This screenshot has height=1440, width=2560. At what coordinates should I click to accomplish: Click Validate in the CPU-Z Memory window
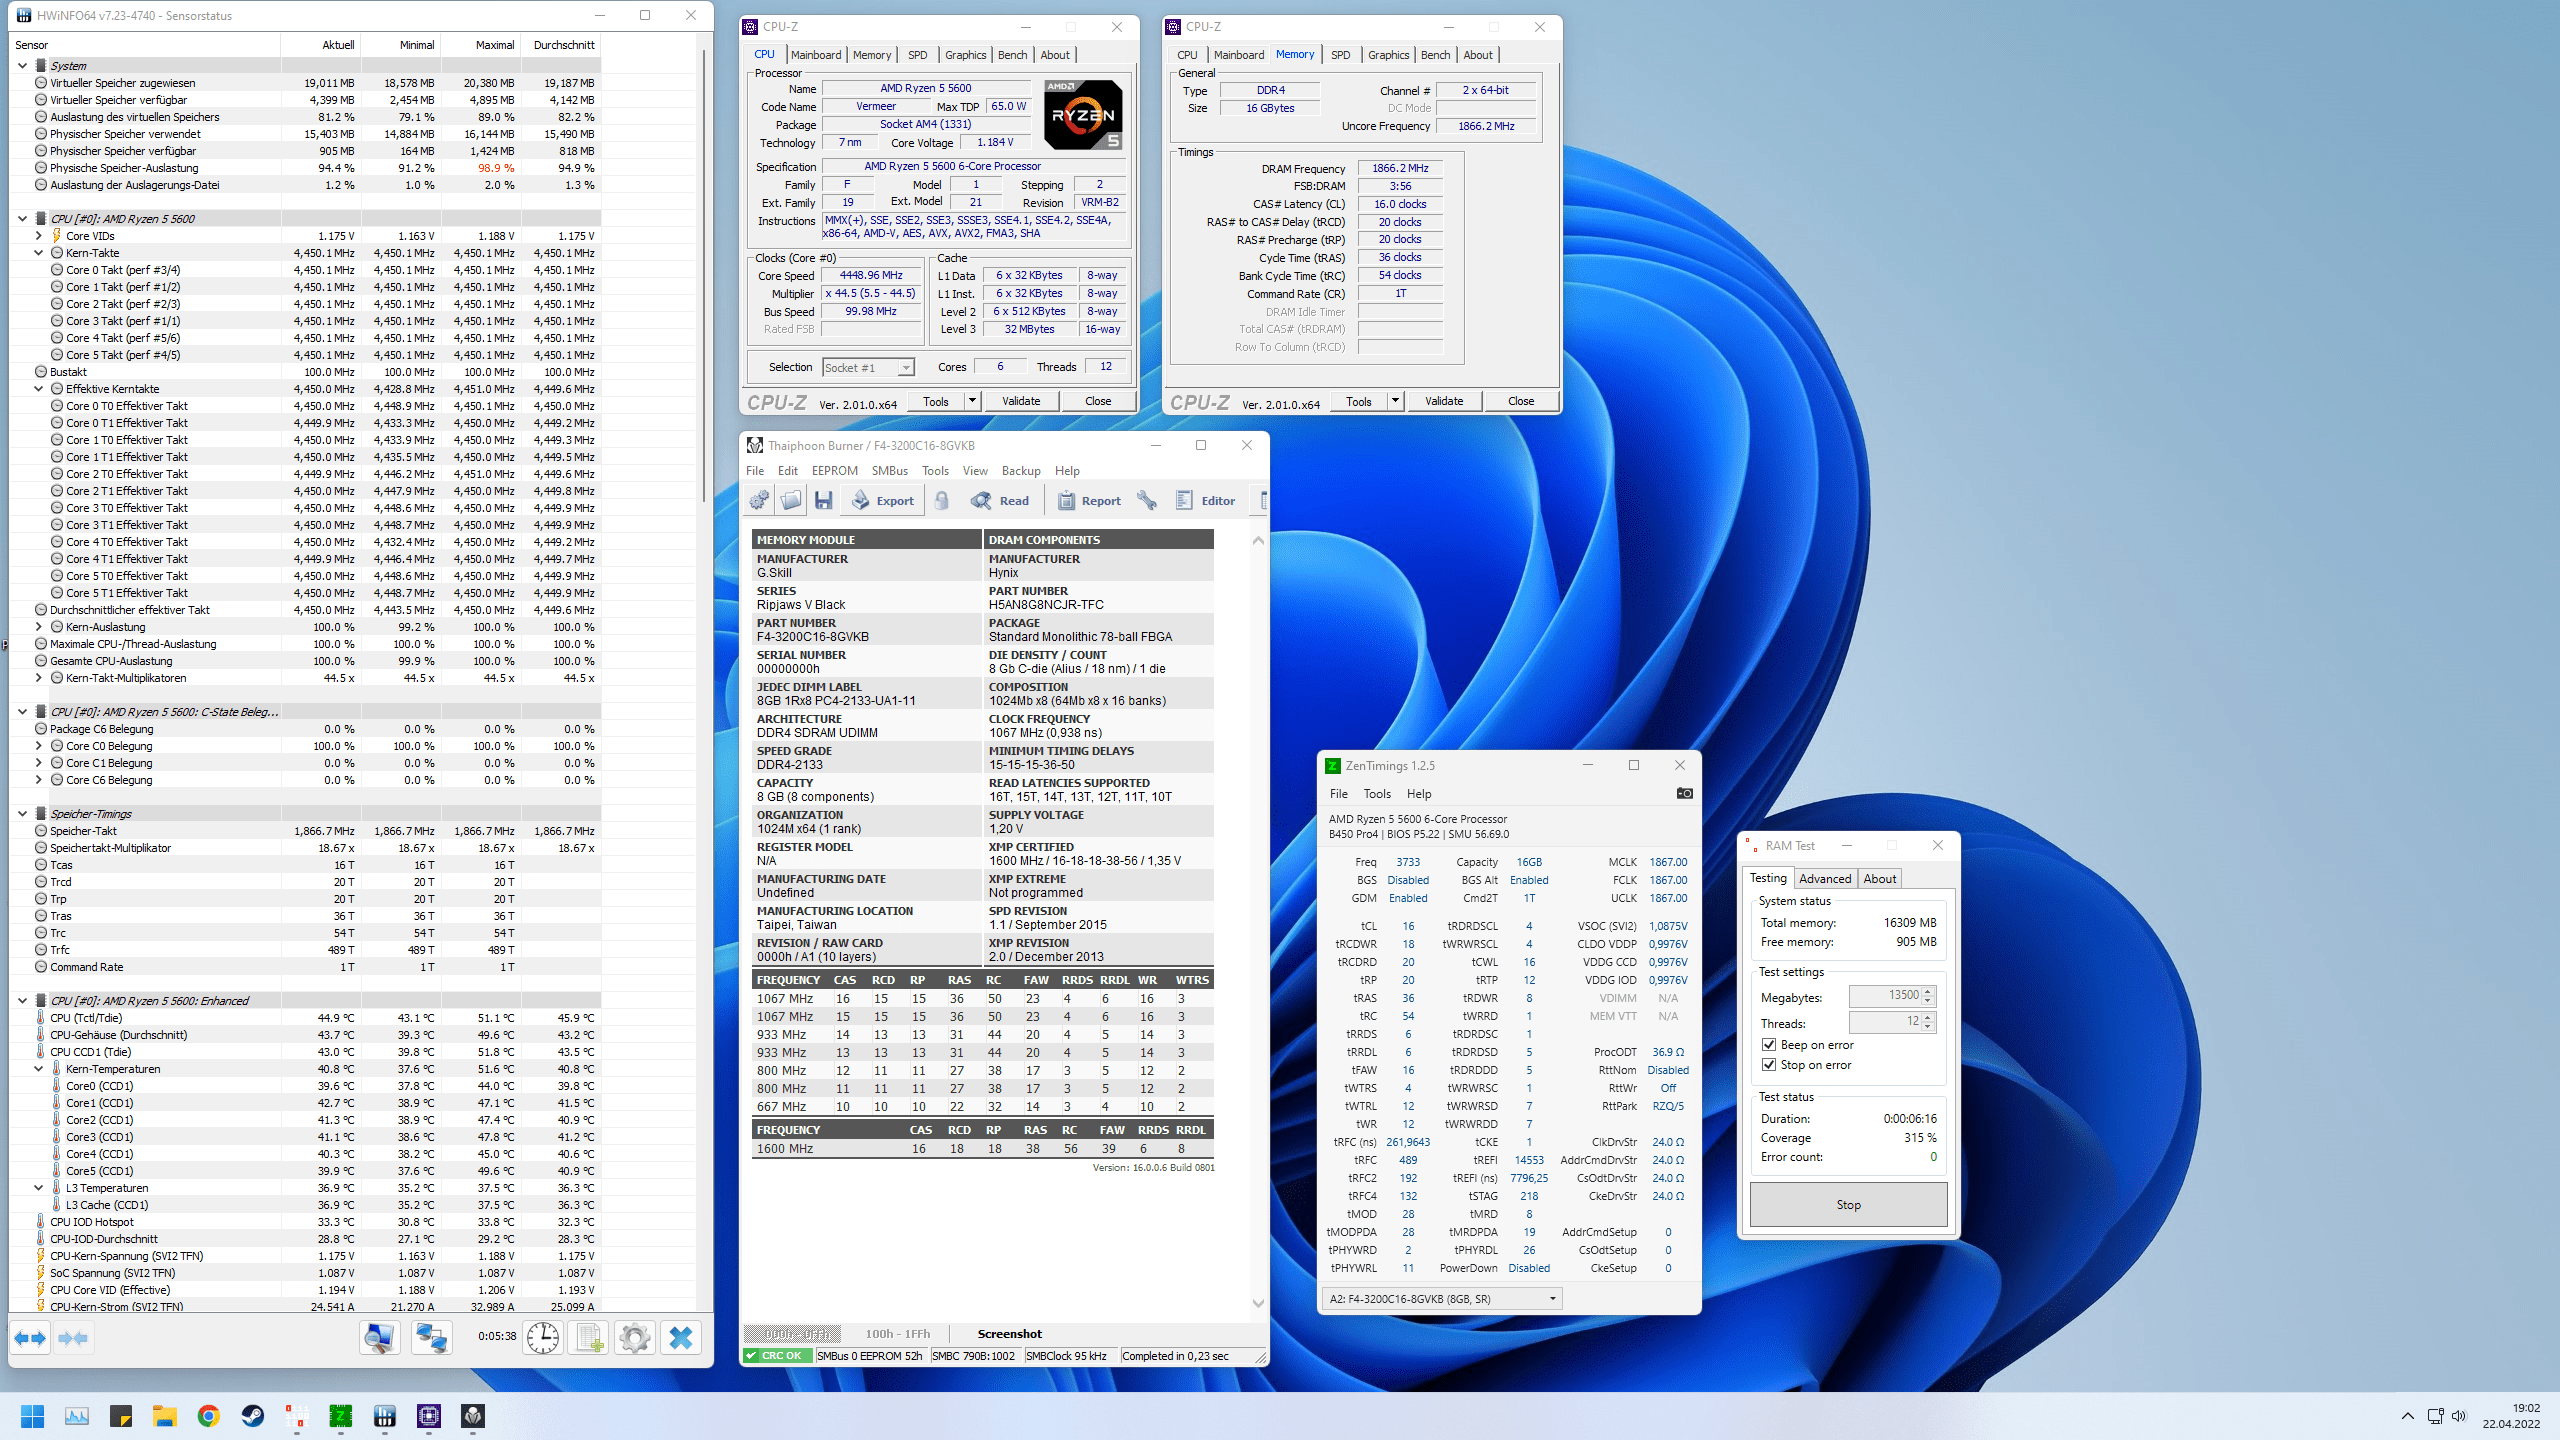click(x=1443, y=401)
